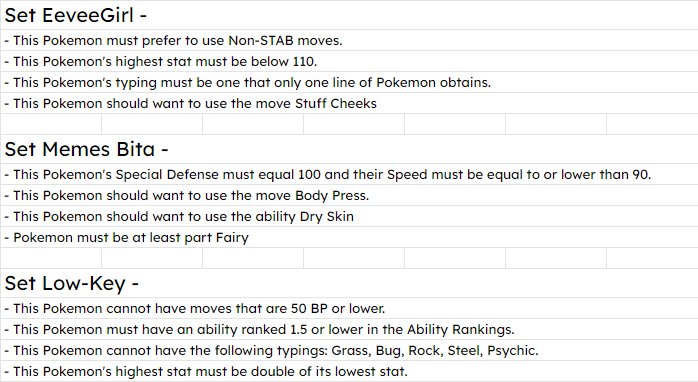Select last empty cell above Low-Key heading
698x382 pixels.
tap(653, 258)
